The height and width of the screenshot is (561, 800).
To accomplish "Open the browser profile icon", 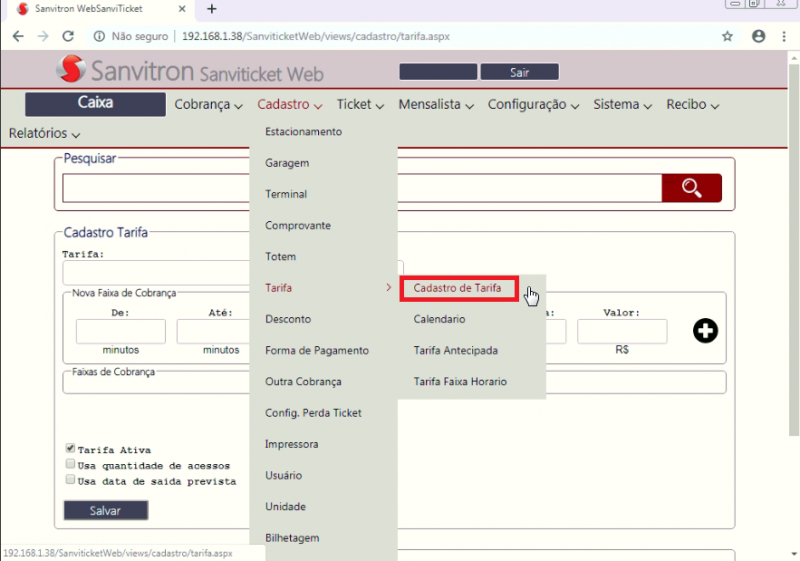I will 759,36.
